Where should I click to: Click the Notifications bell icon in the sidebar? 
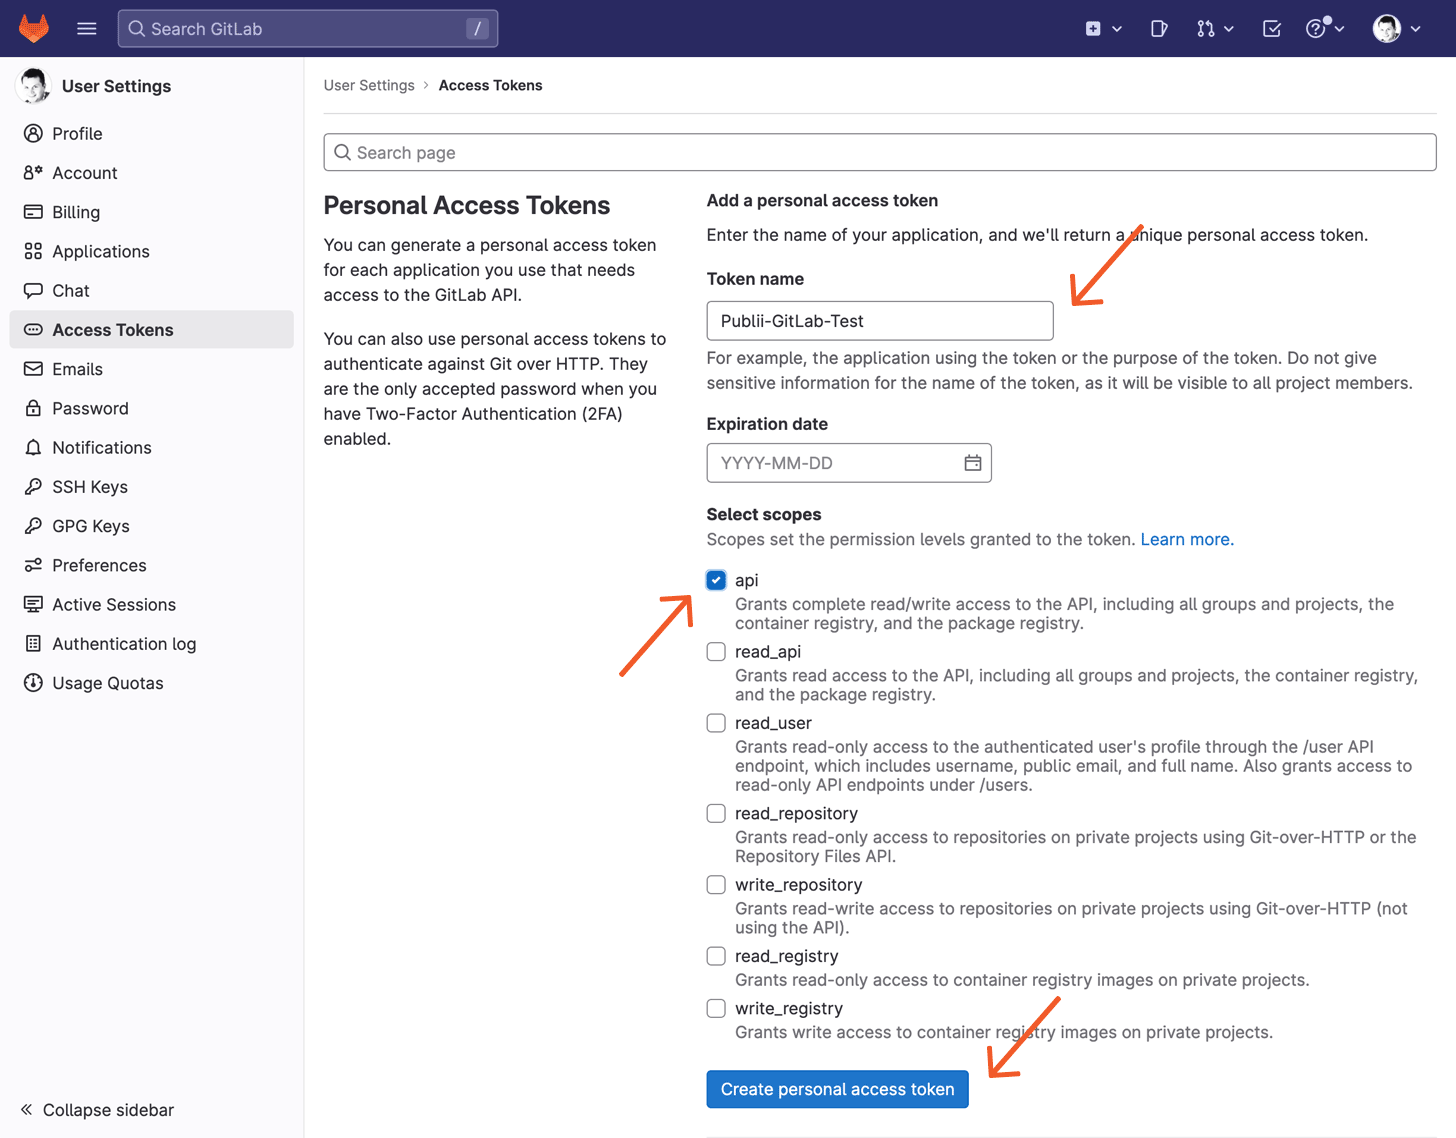click(33, 447)
